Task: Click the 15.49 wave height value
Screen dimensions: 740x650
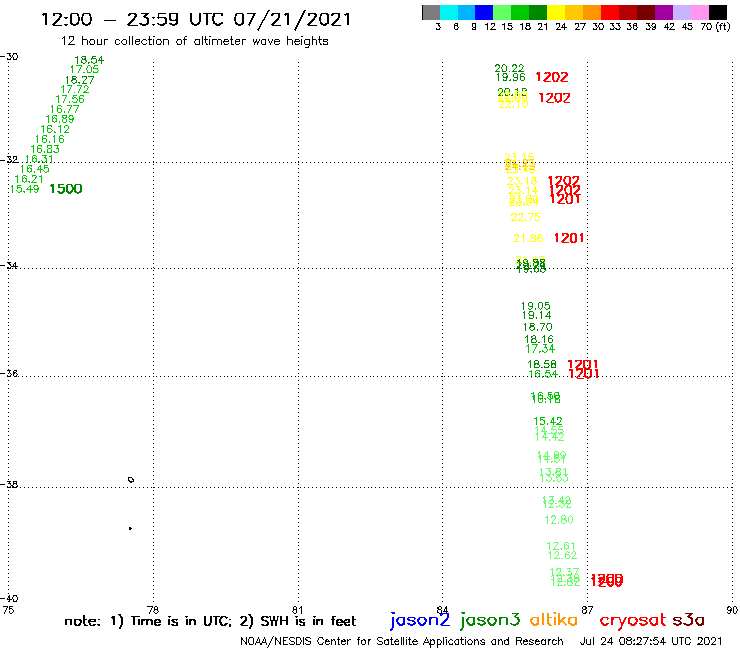Action: tap(24, 189)
